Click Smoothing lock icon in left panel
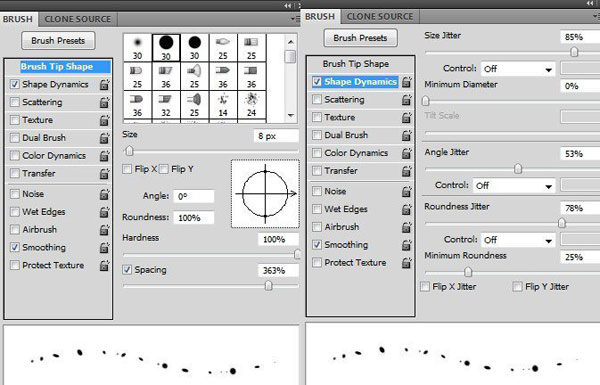The height and width of the screenshot is (385, 600). [104, 248]
